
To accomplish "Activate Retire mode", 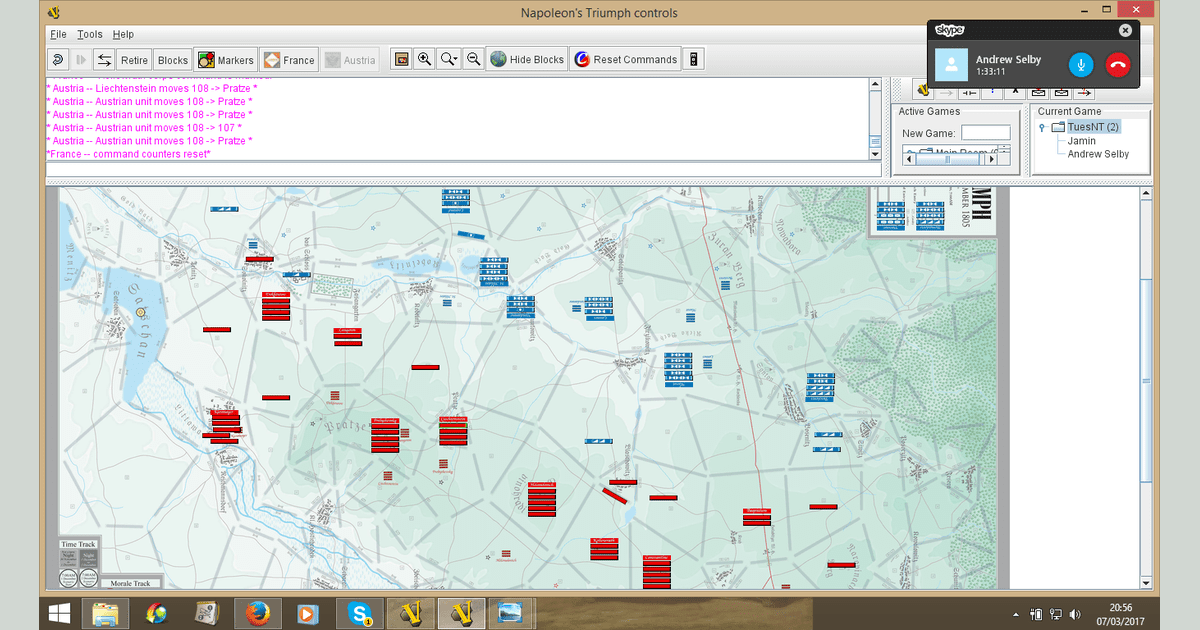I will point(134,58).
